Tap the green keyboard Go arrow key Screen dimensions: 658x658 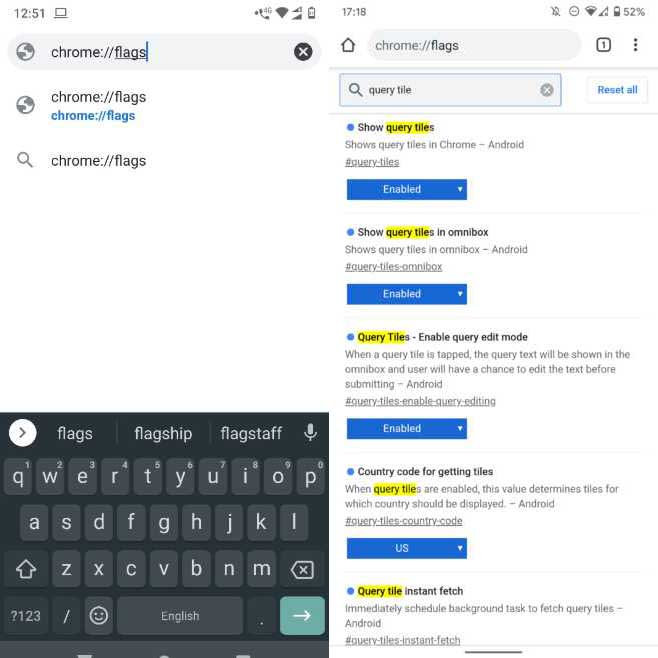tap(302, 616)
